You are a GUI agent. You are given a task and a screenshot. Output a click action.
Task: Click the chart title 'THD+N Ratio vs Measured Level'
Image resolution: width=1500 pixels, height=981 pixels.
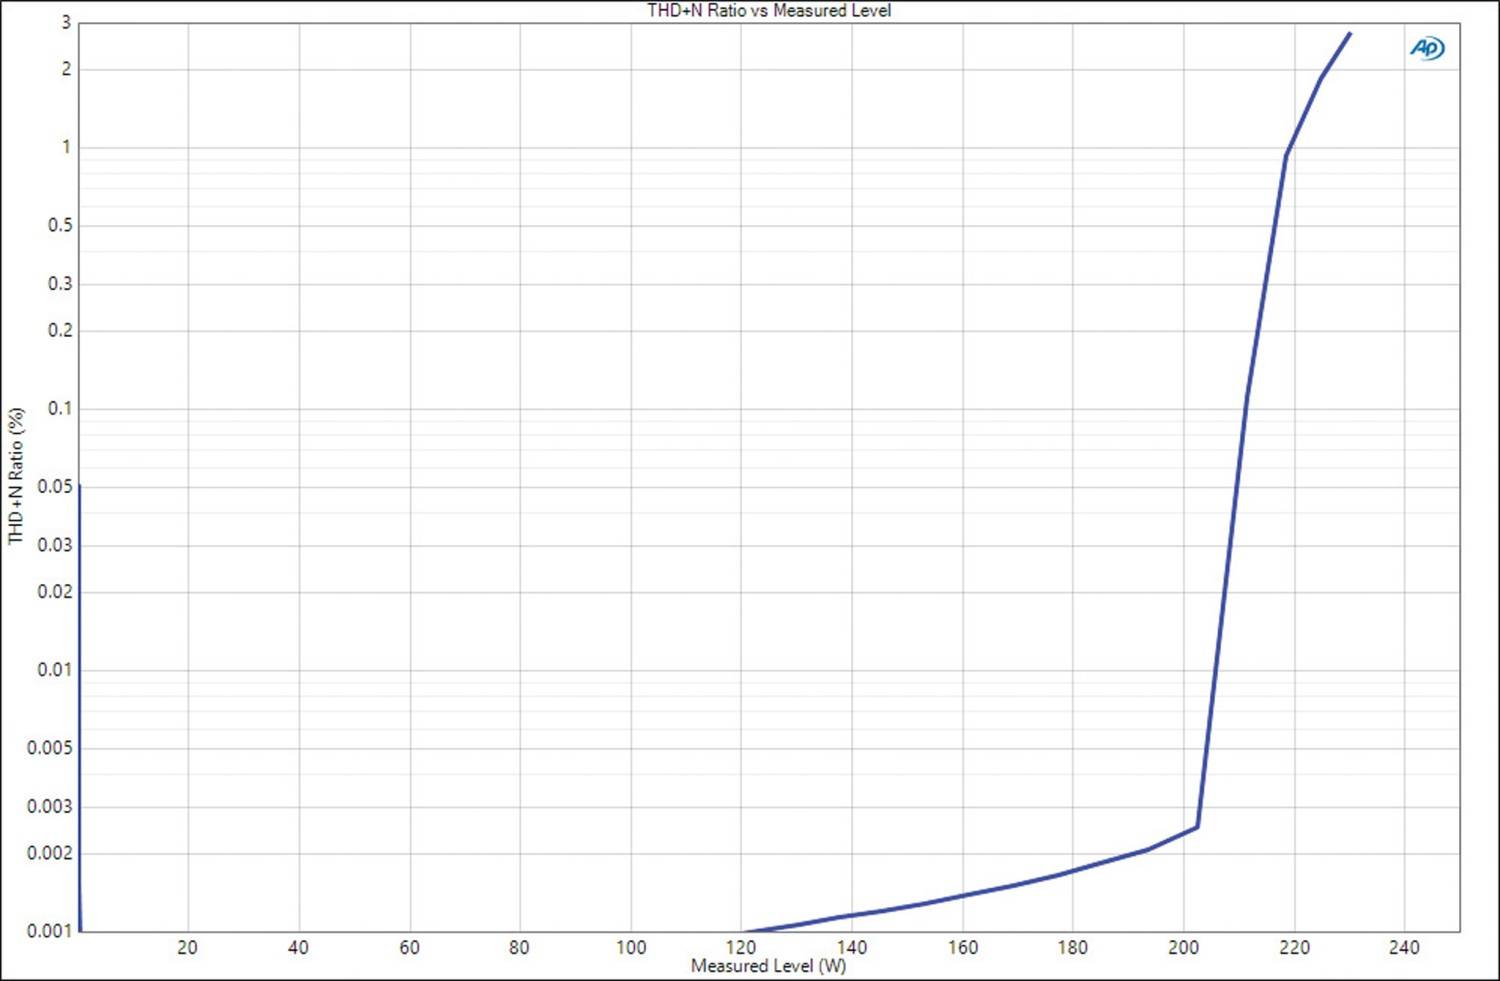click(769, 10)
